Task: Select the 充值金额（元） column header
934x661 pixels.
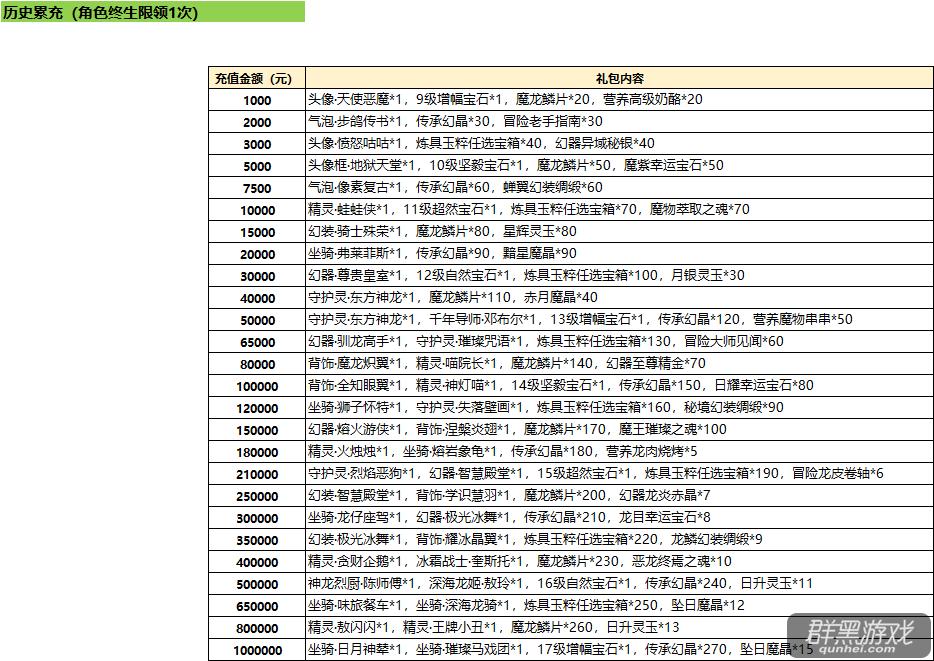Action: click(256, 78)
